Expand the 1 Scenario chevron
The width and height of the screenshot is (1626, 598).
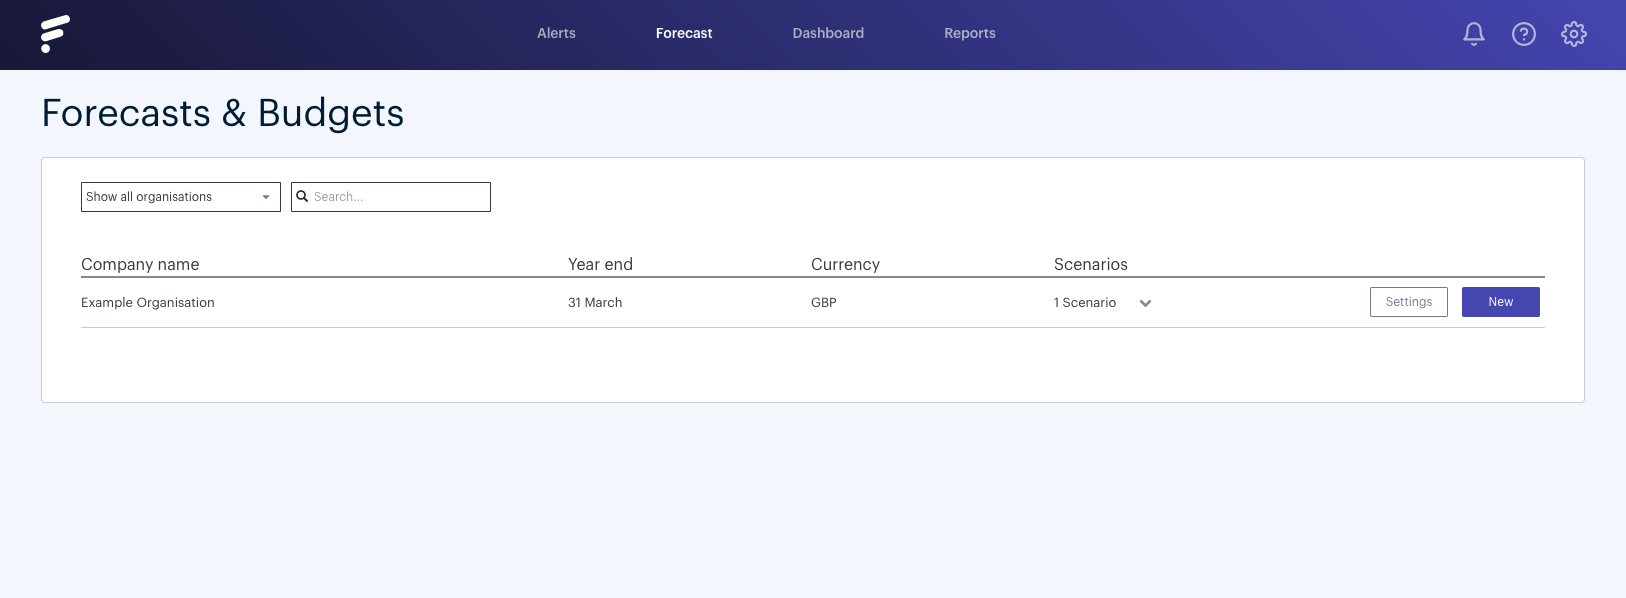(1145, 303)
